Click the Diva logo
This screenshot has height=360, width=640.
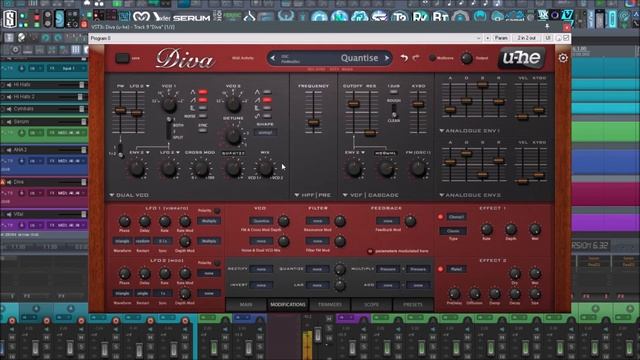click(185, 59)
